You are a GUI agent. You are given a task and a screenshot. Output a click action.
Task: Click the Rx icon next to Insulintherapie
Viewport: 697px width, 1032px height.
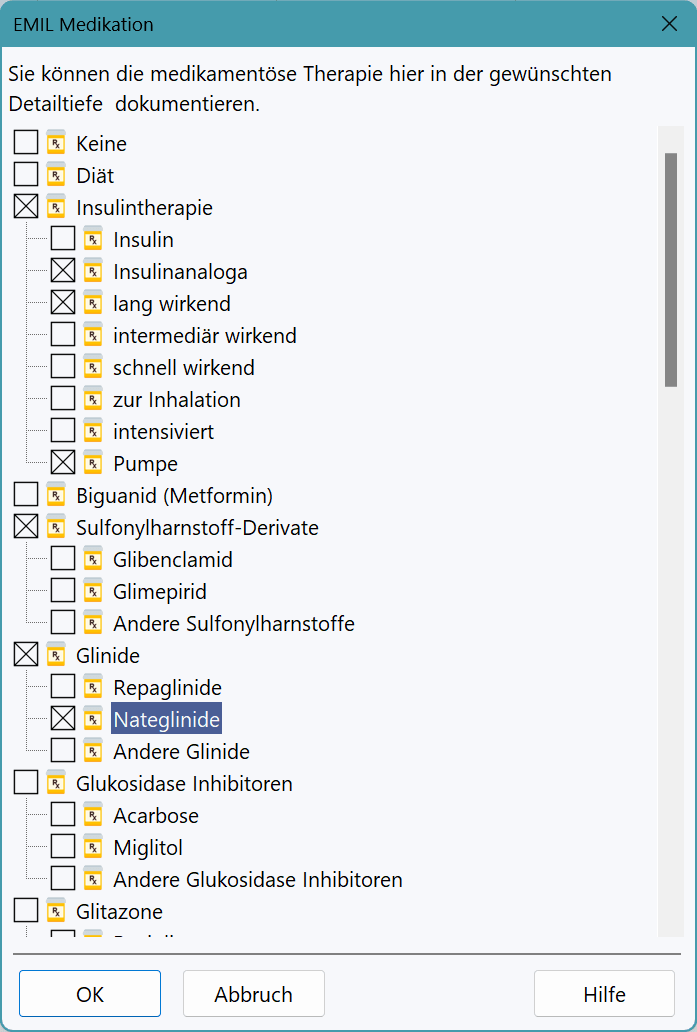[56, 207]
